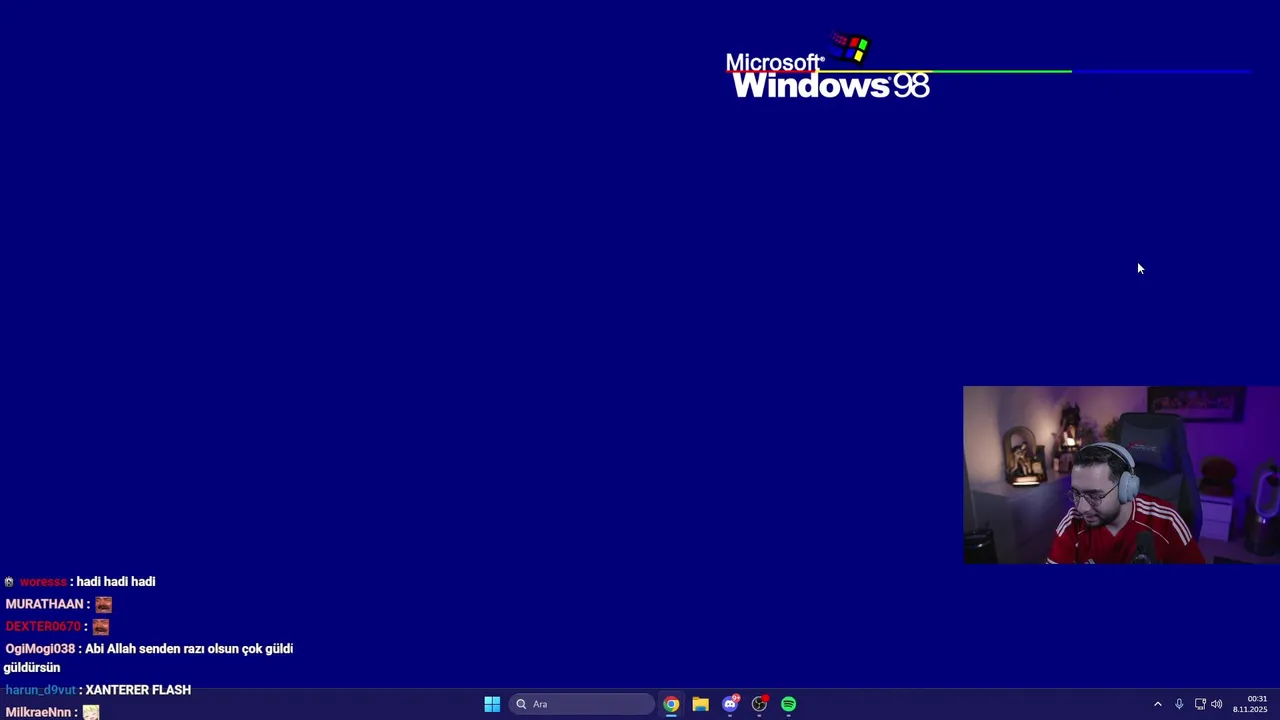Click the microphone tray icon
The height and width of the screenshot is (720, 1280).
click(x=1179, y=704)
